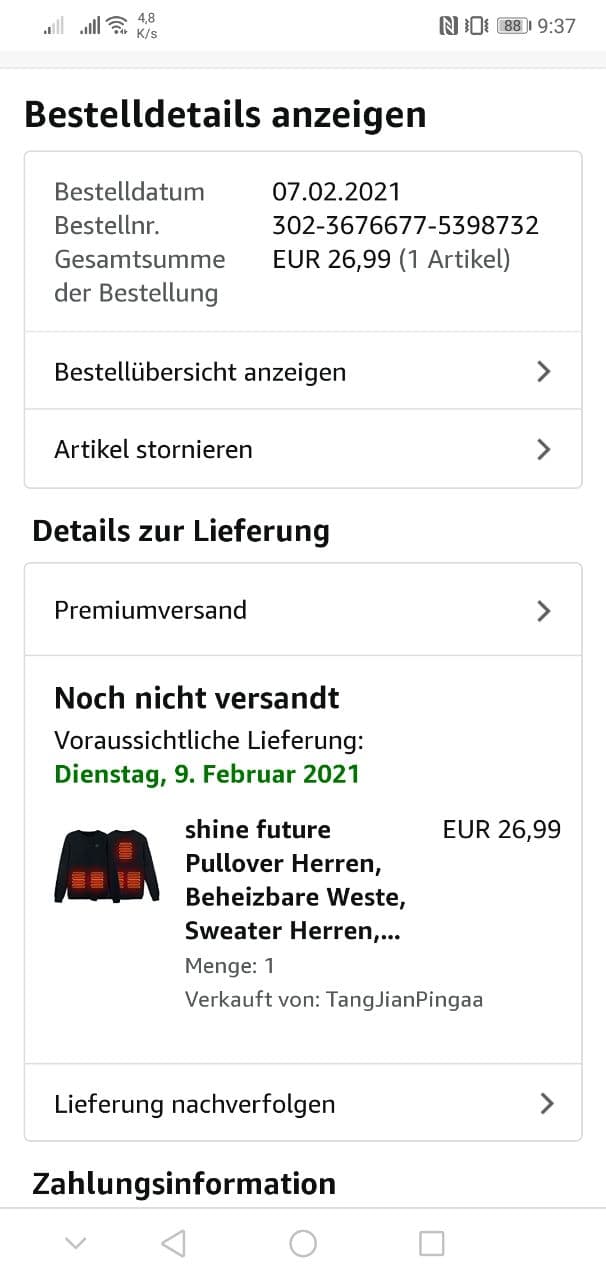Image resolution: width=606 pixels, height=1280 pixels.
Task: Tap chevron next to Lieferung nachverfolgen
Action: [x=546, y=1103]
